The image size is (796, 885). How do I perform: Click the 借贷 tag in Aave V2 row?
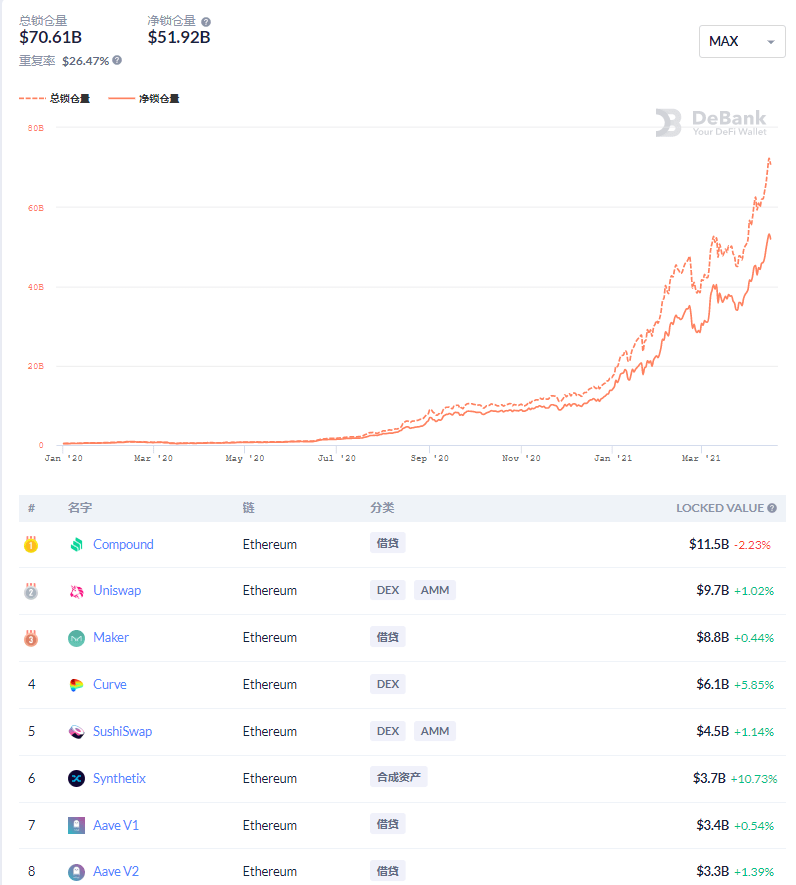point(388,871)
